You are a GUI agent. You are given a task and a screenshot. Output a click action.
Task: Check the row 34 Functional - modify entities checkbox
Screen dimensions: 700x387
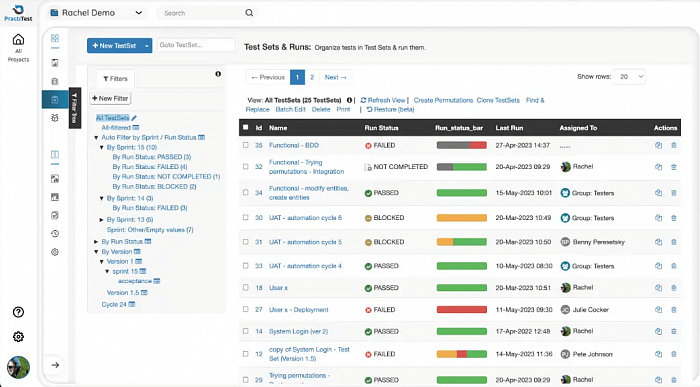(246, 192)
